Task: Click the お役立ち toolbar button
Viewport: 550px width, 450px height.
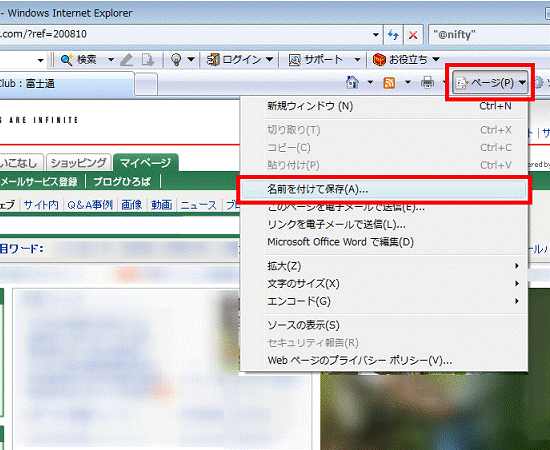Action: click(x=400, y=60)
